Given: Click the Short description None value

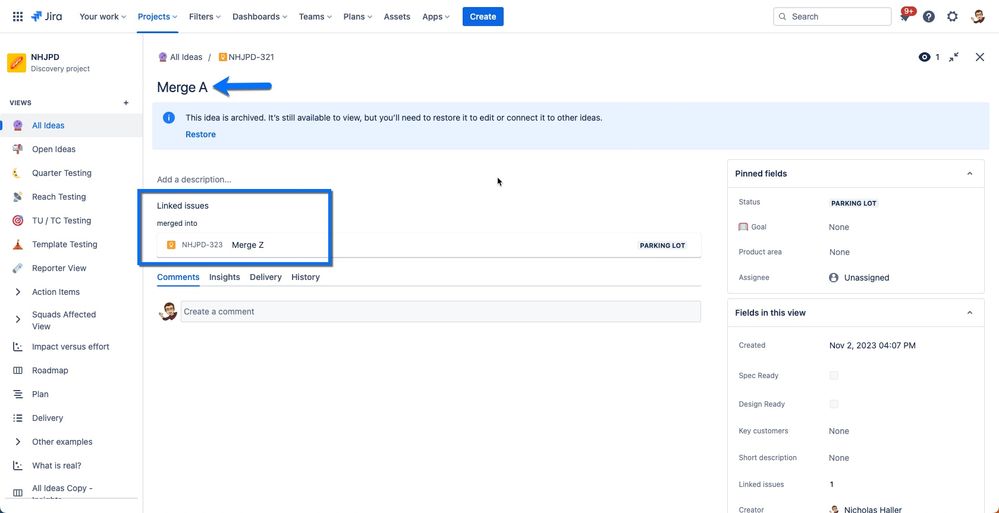Looking at the screenshot, I should (839, 458).
